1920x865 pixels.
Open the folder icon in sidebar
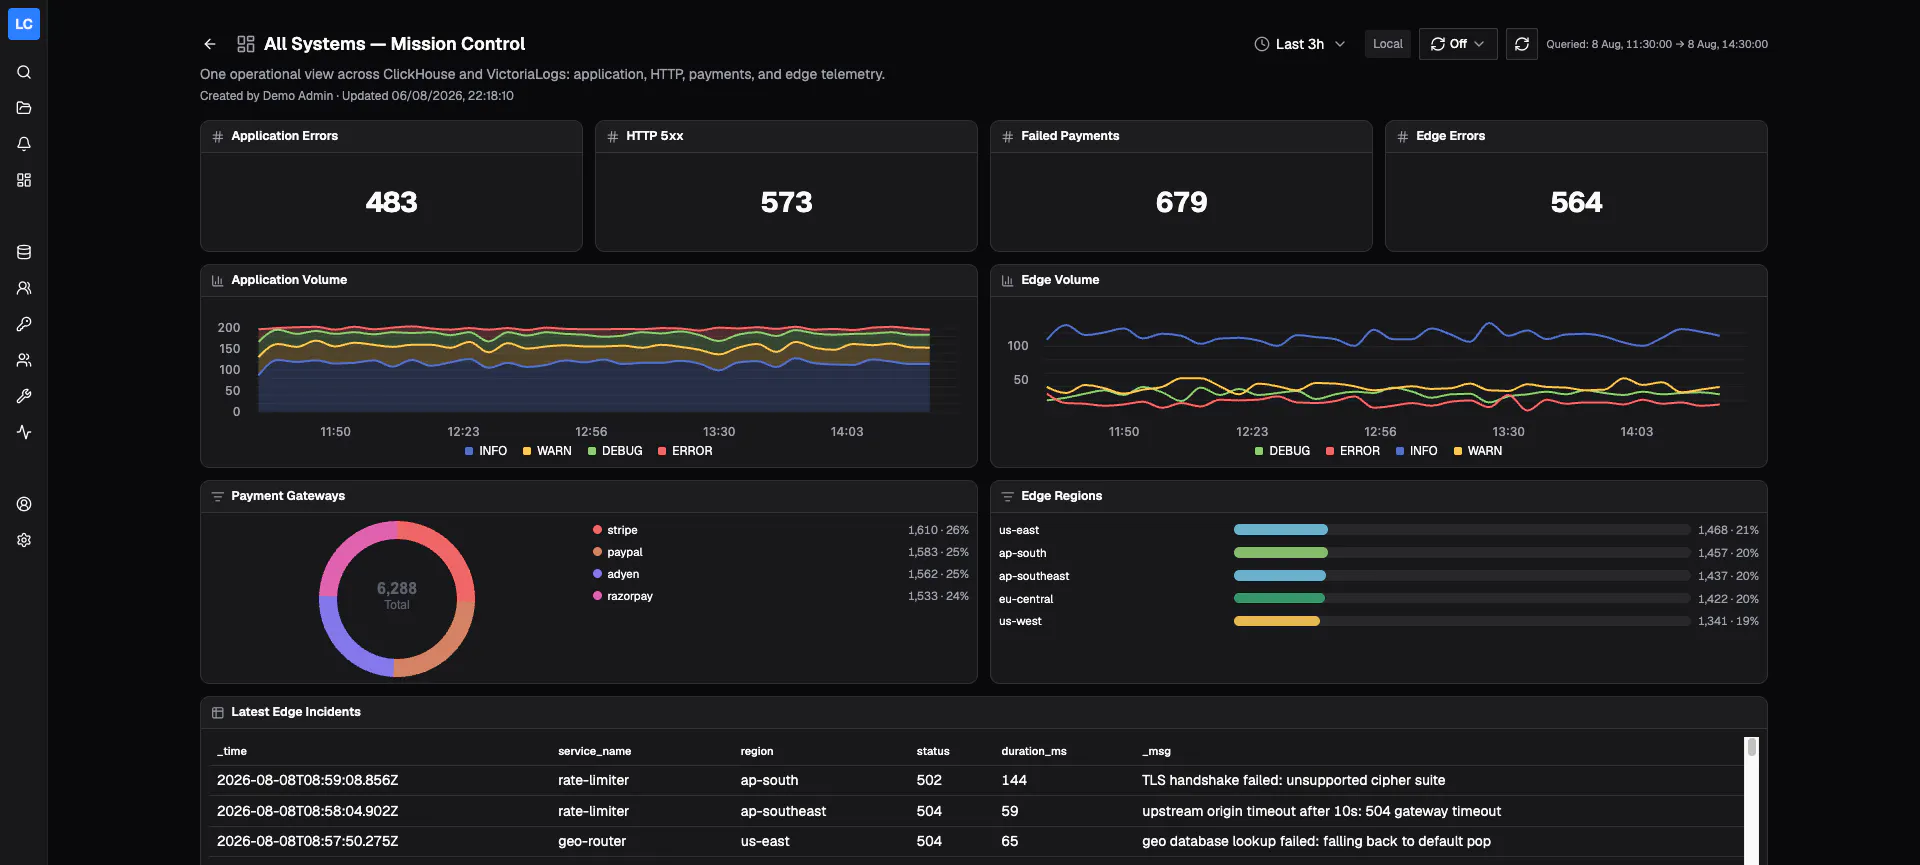(x=24, y=108)
